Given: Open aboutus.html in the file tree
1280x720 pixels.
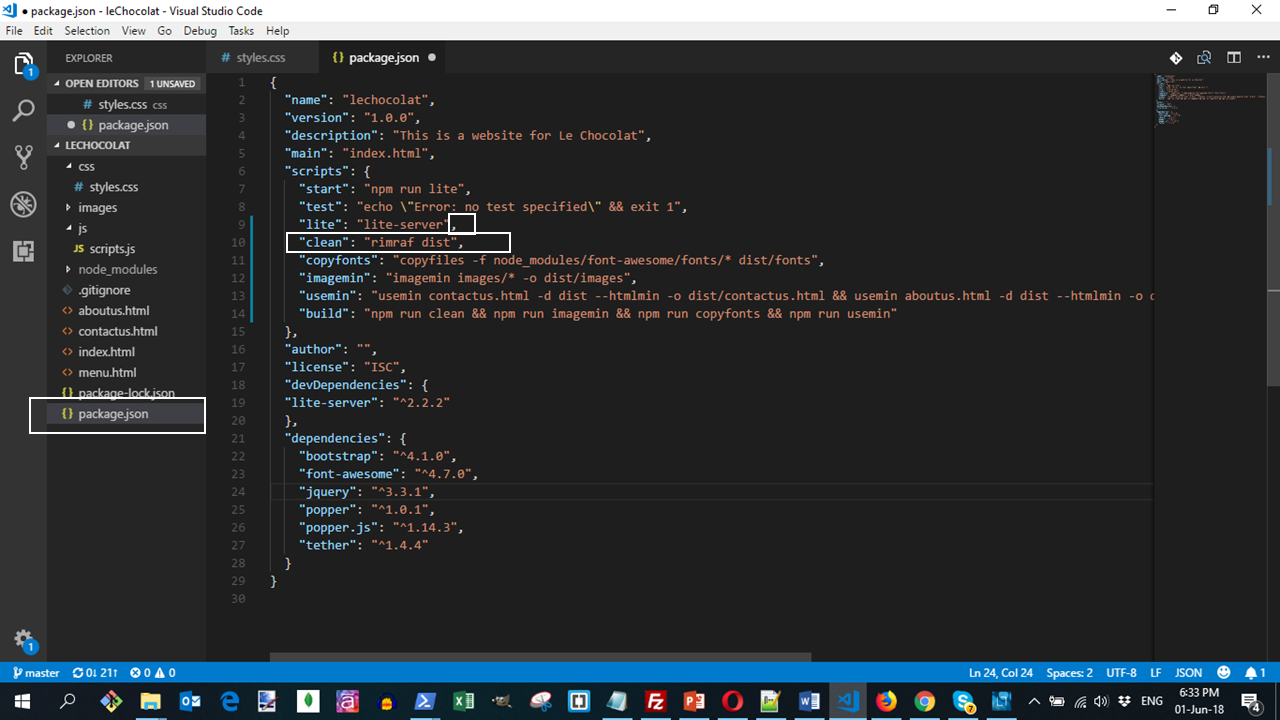Looking at the screenshot, I should (x=126, y=310).
